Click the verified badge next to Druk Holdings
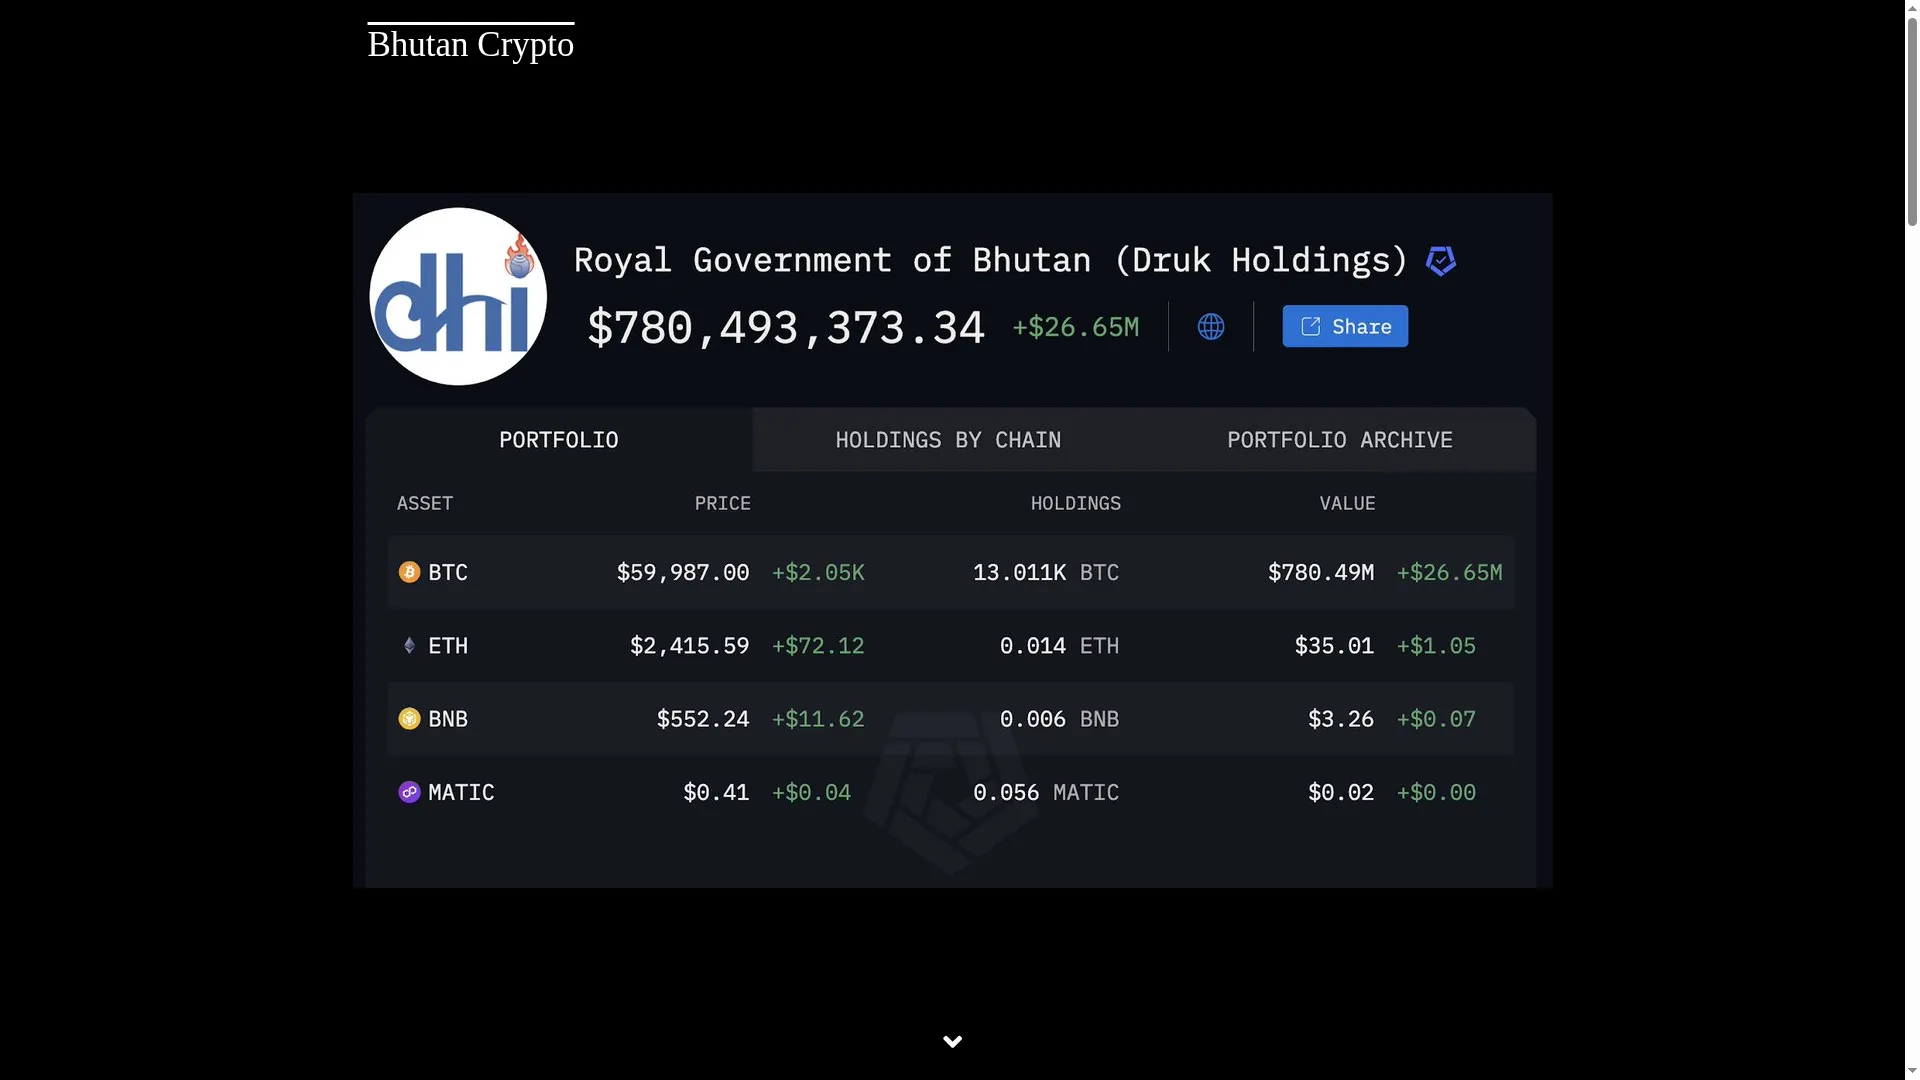1920x1080 pixels. [x=1440, y=261]
